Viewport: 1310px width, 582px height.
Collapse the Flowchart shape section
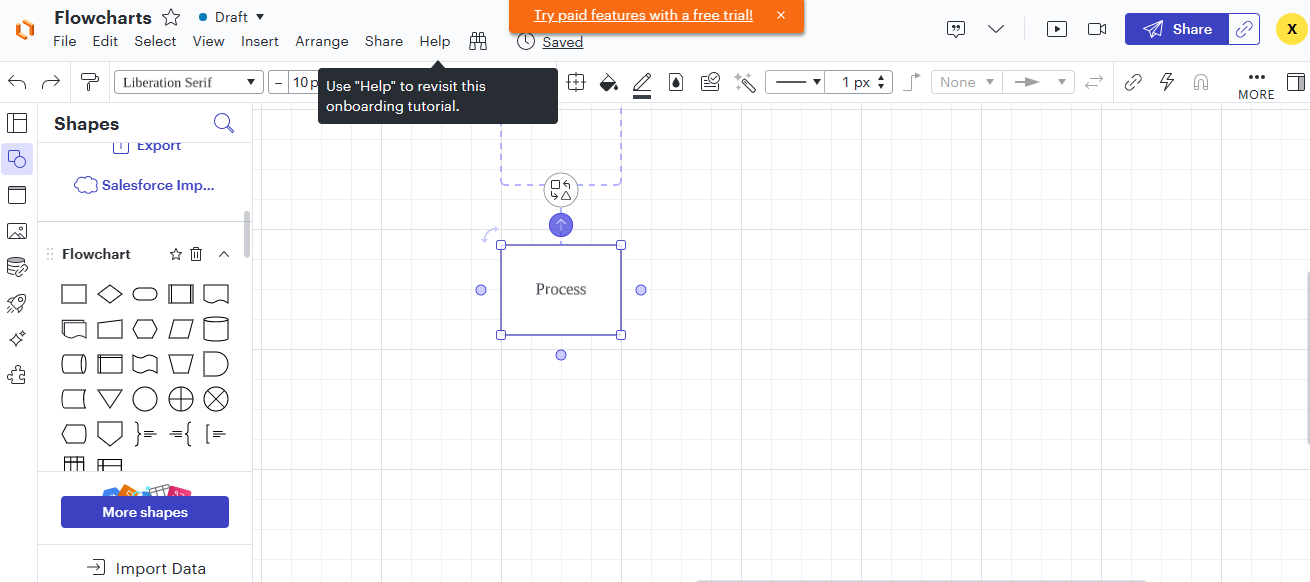[224, 254]
